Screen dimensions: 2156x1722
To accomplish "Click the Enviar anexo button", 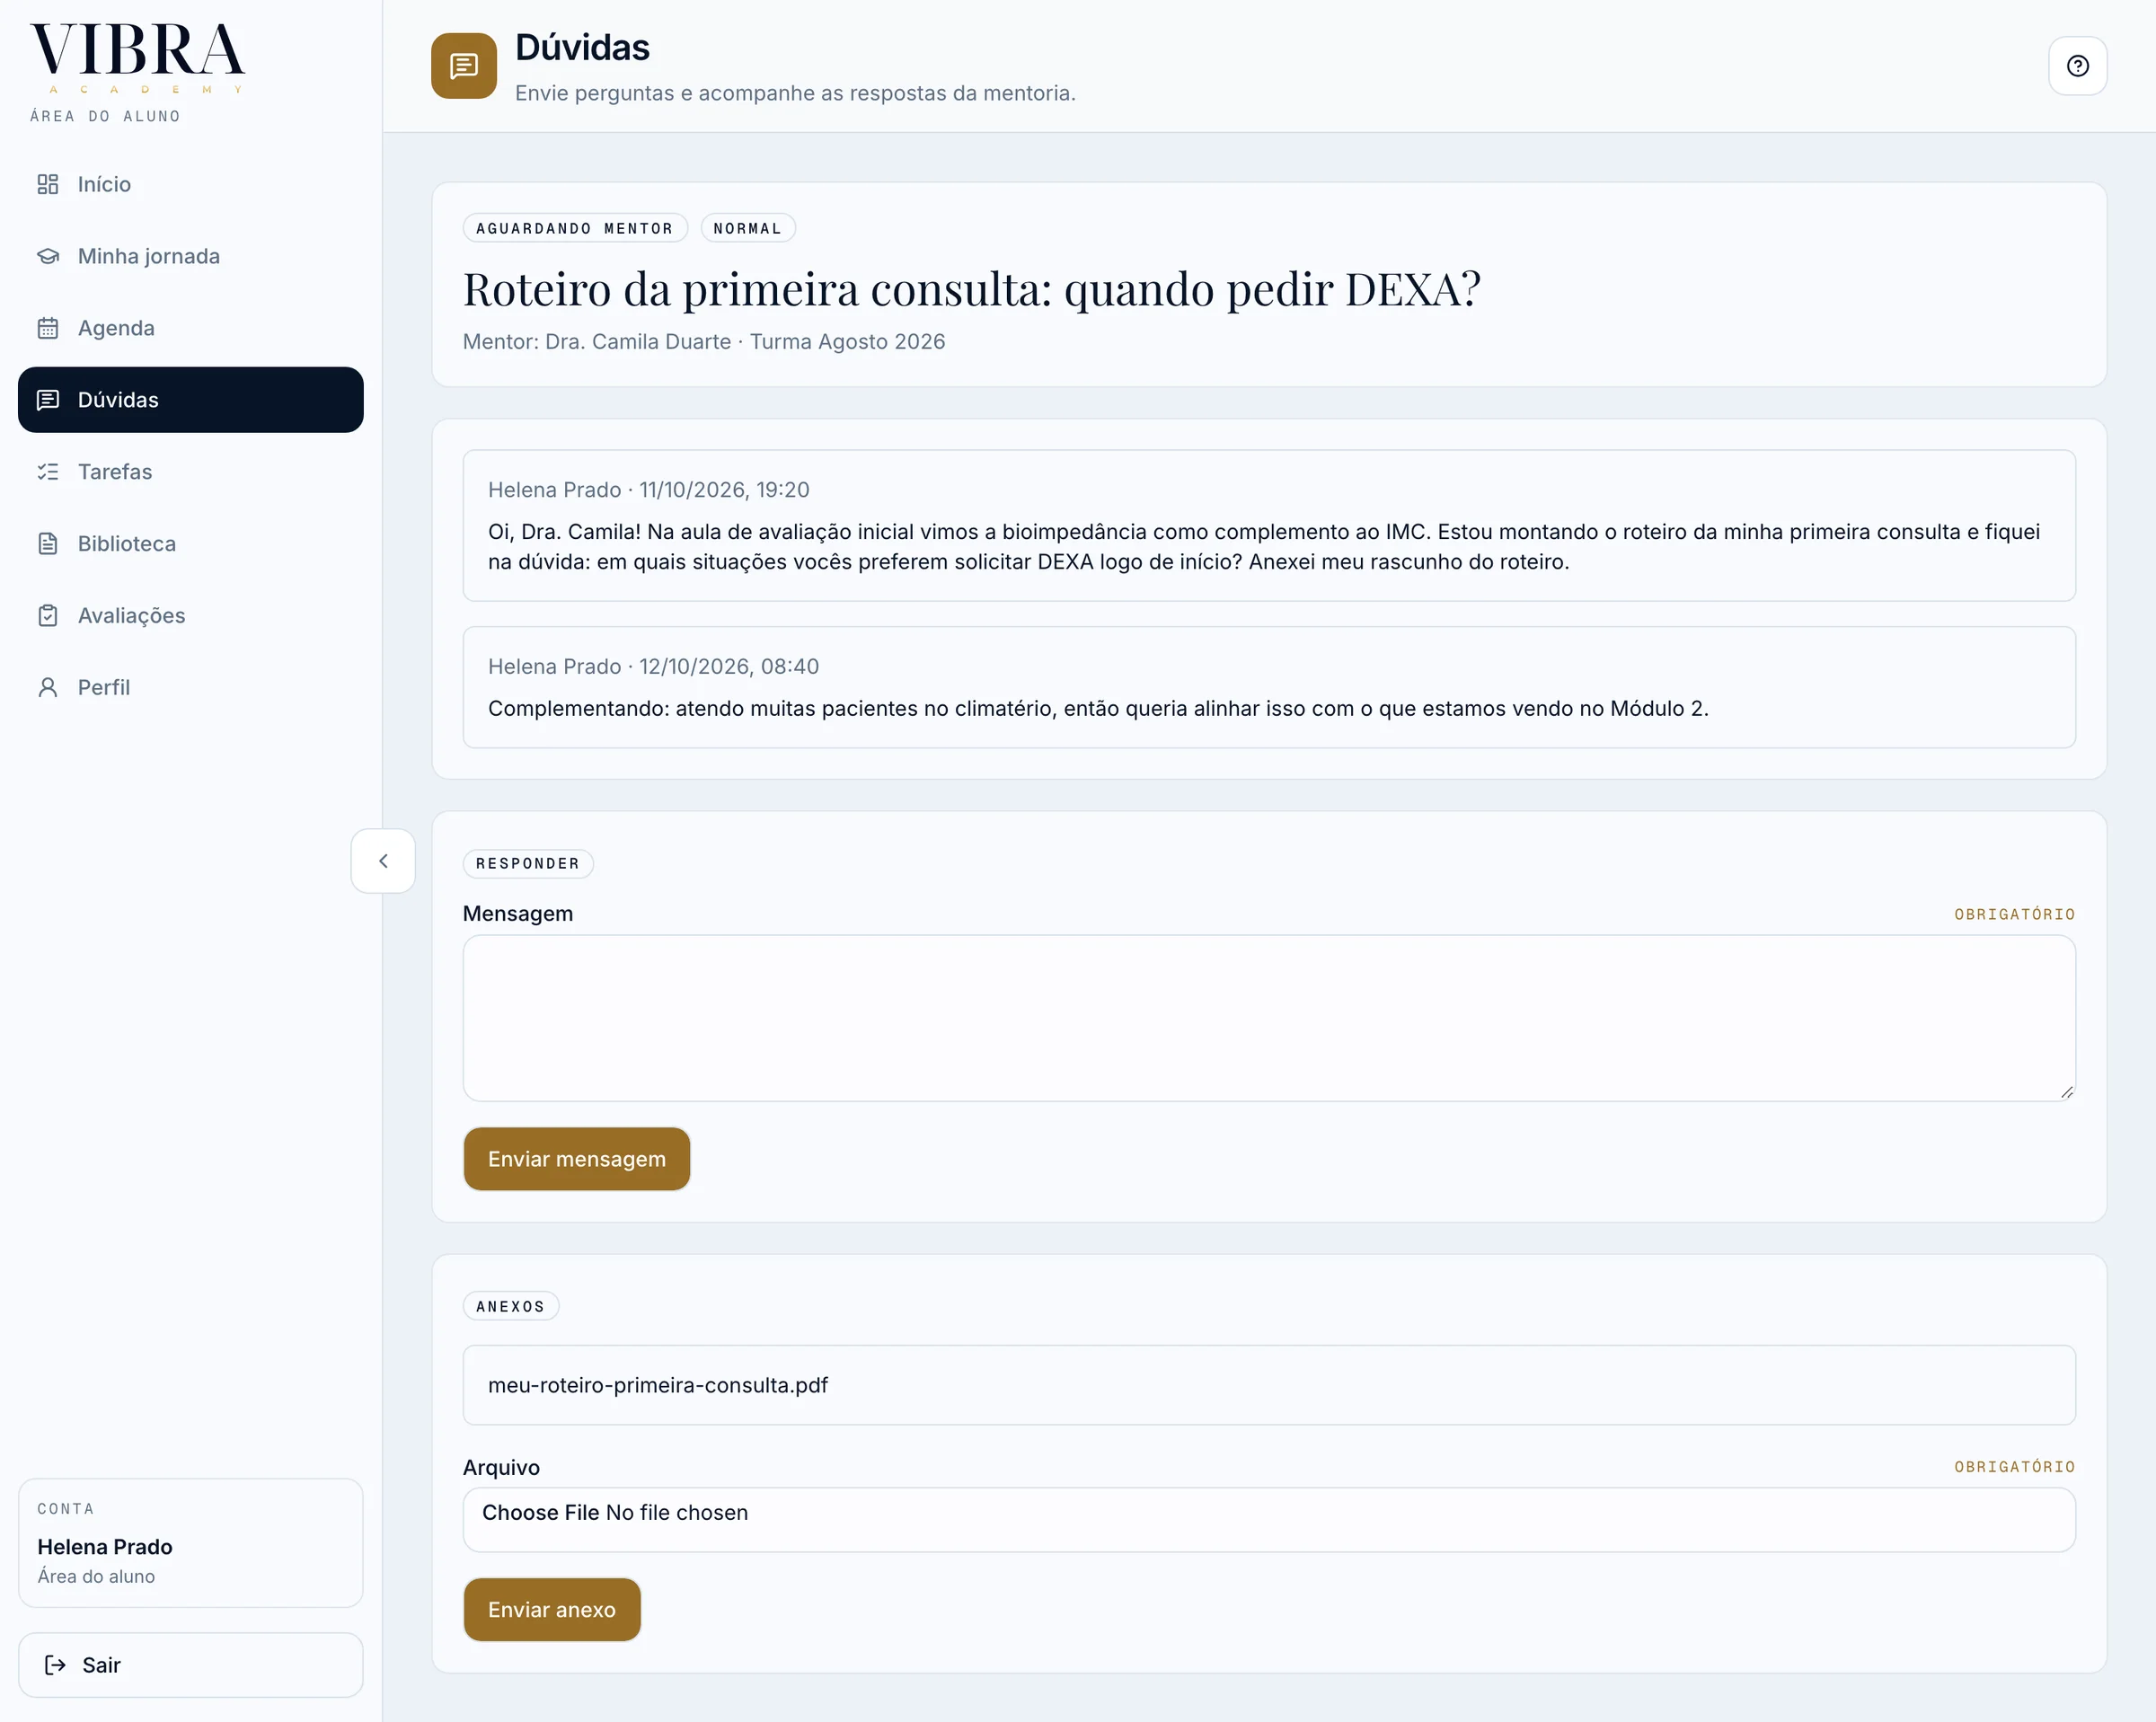I will click(x=552, y=1610).
